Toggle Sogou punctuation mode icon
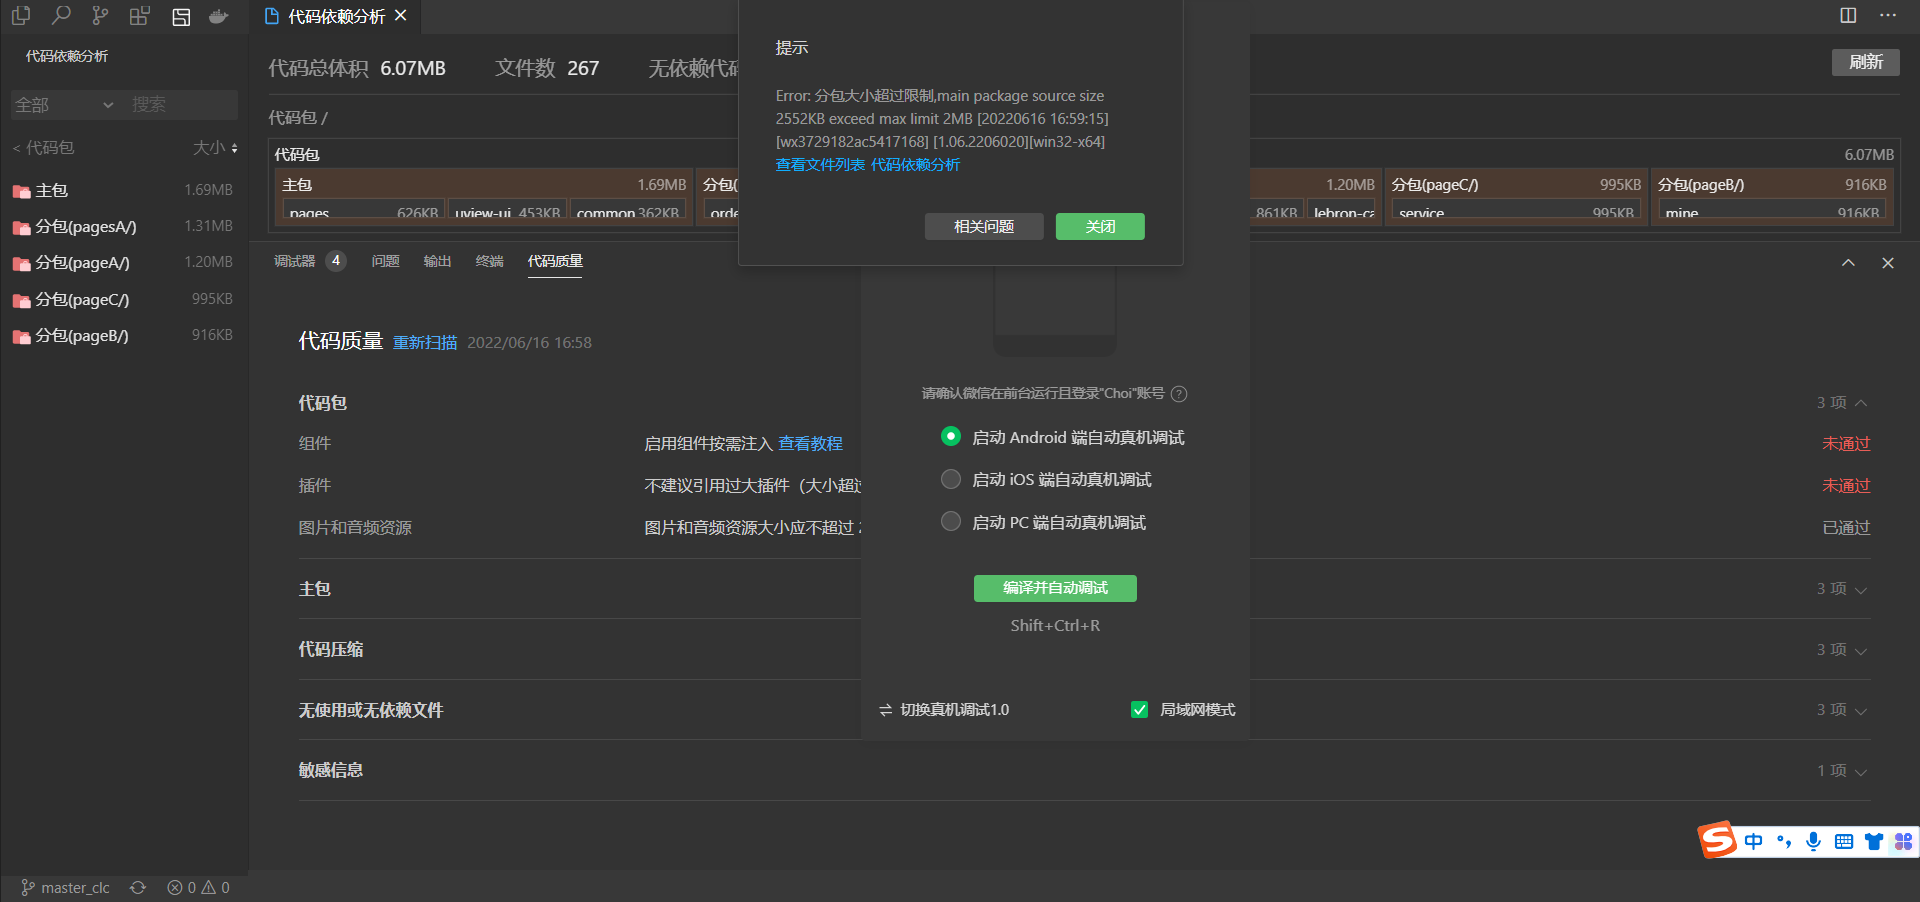This screenshot has height=902, width=1920. tap(1784, 842)
